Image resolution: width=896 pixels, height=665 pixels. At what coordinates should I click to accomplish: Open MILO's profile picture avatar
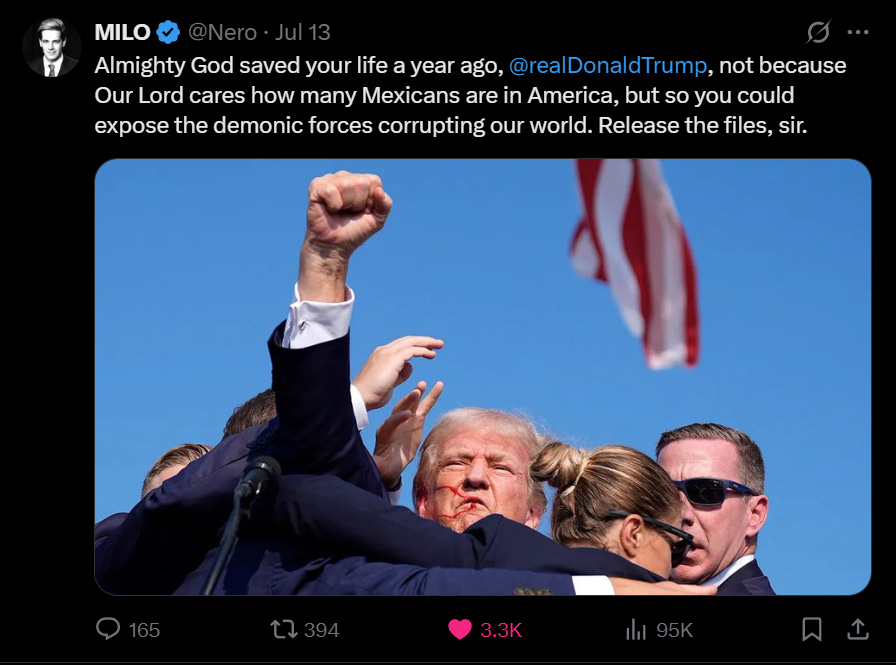(51, 47)
